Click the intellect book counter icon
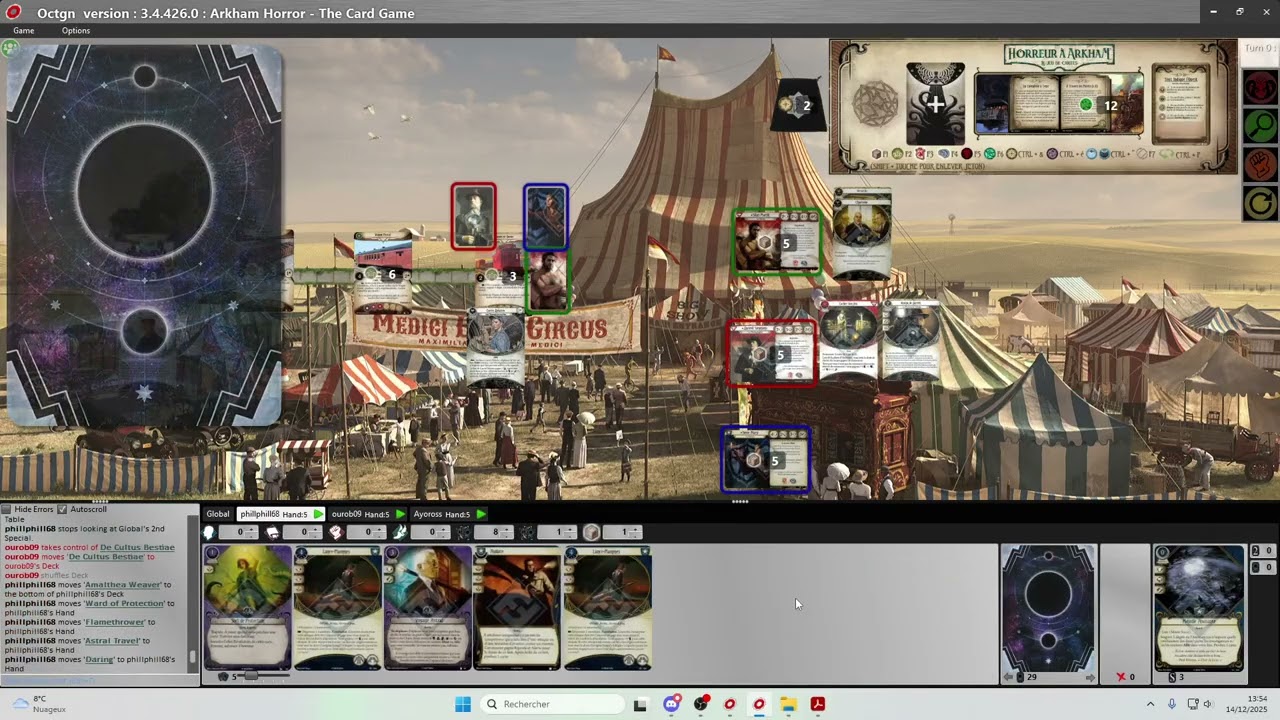The height and width of the screenshot is (720, 1280). [x=272, y=532]
